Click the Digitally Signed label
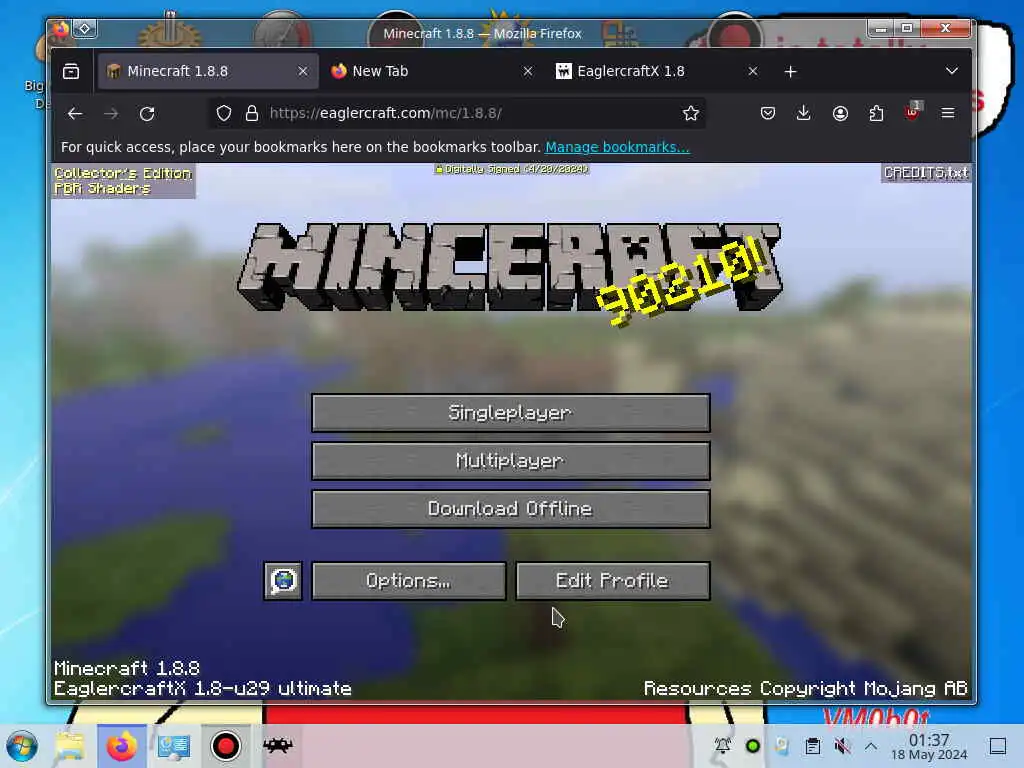This screenshot has width=1024, height=768. pos(511,169)
